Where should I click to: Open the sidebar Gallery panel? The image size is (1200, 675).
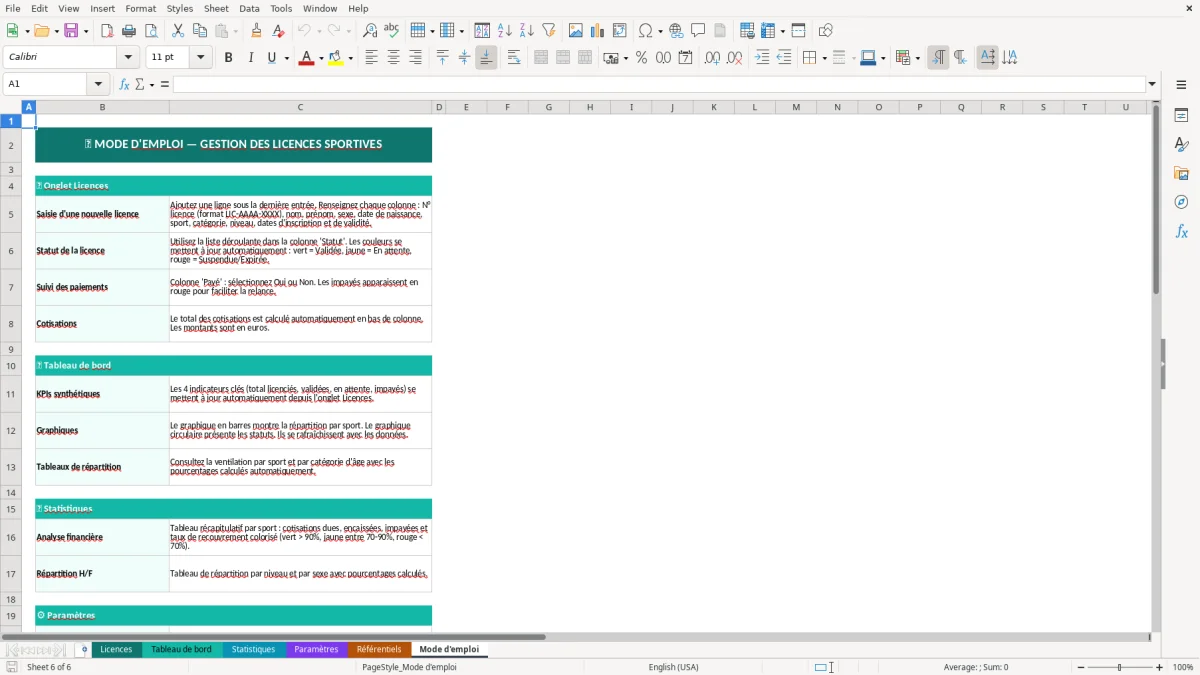[1181, 173]
